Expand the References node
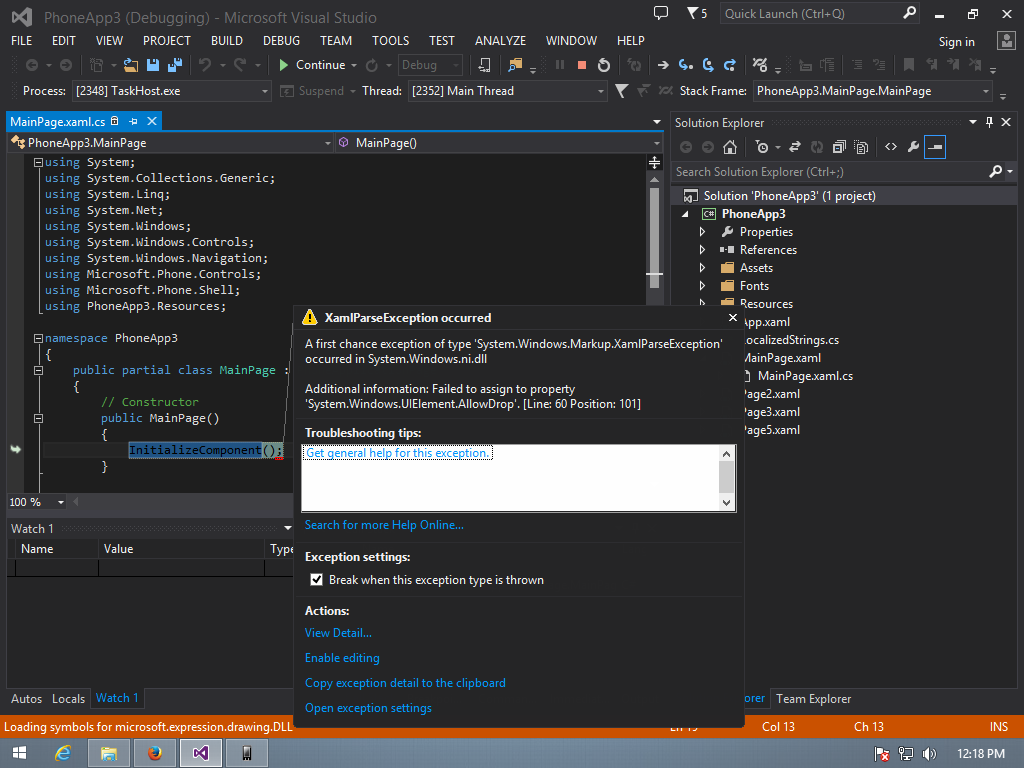This screenshot has height=768, width=1024. [703, 249]
